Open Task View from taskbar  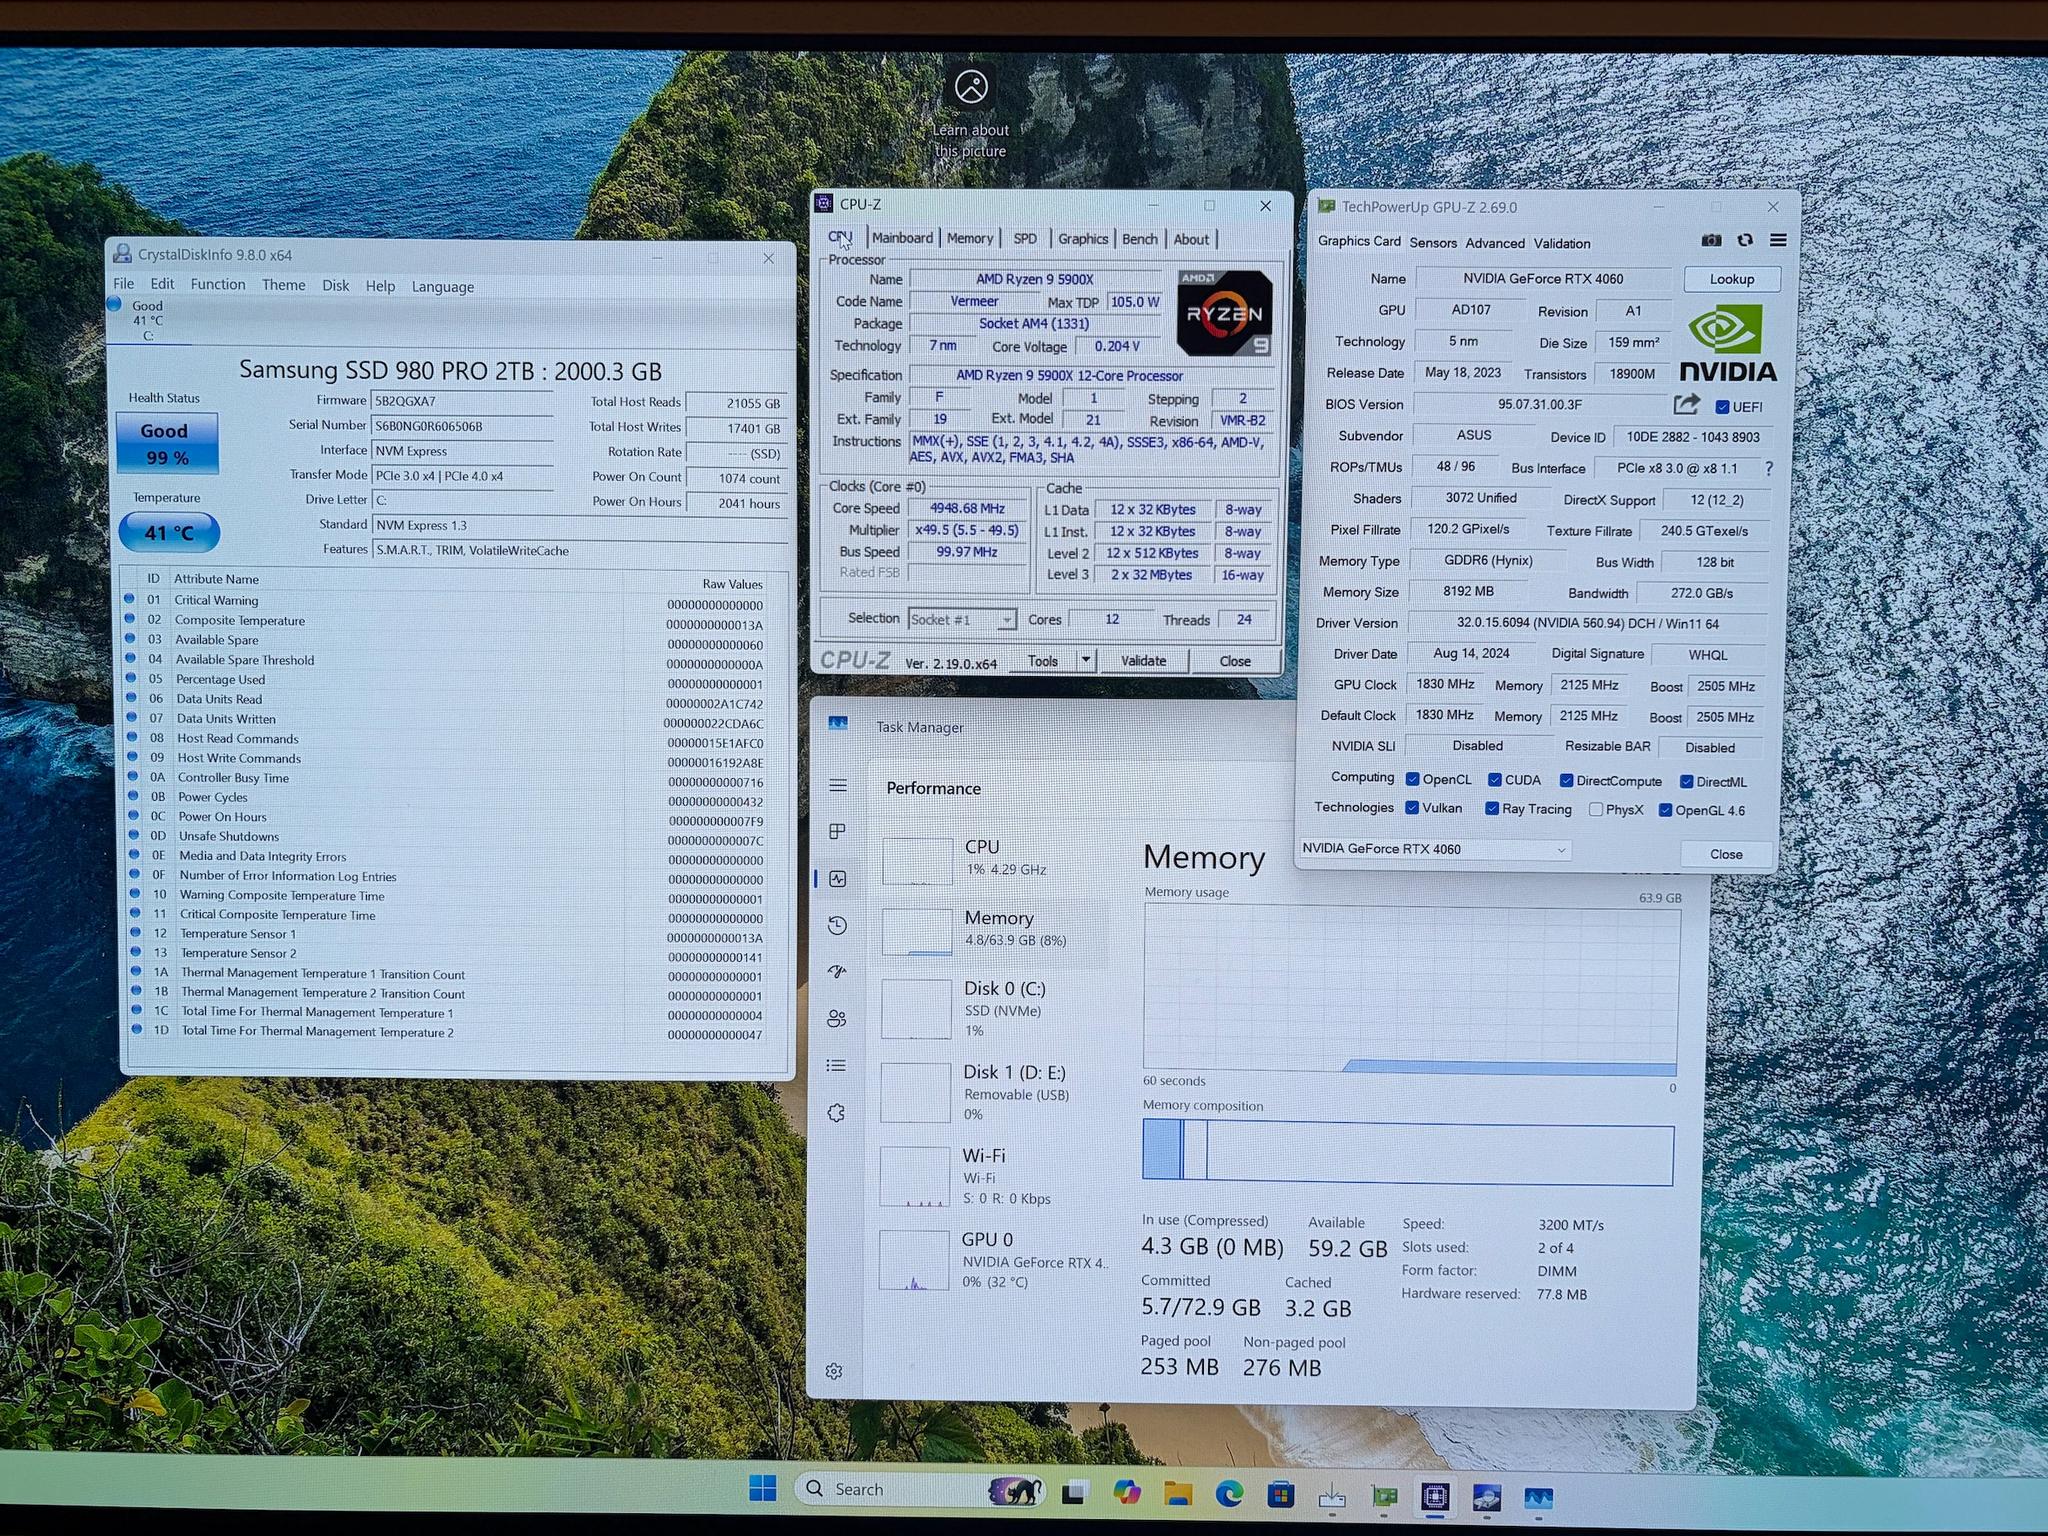[1075, 1492]
